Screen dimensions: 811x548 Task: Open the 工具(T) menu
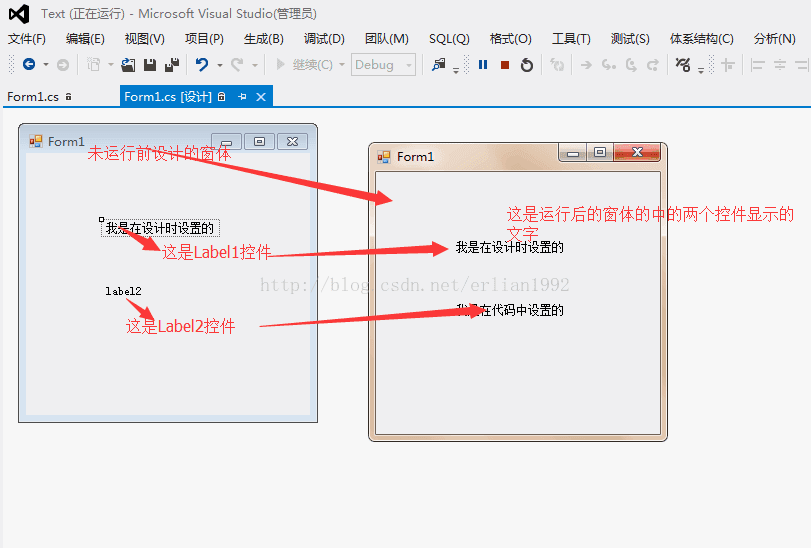pos(572,39)
